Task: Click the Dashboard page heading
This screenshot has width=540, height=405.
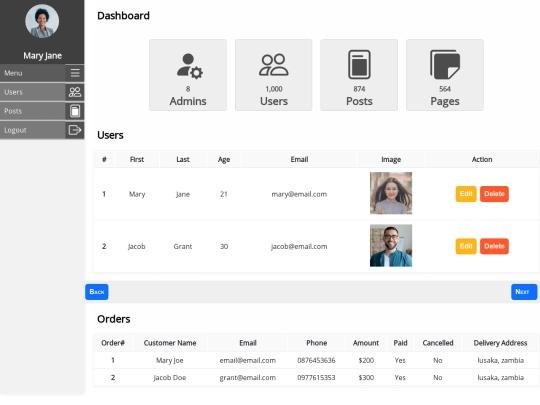Action: 123,16
